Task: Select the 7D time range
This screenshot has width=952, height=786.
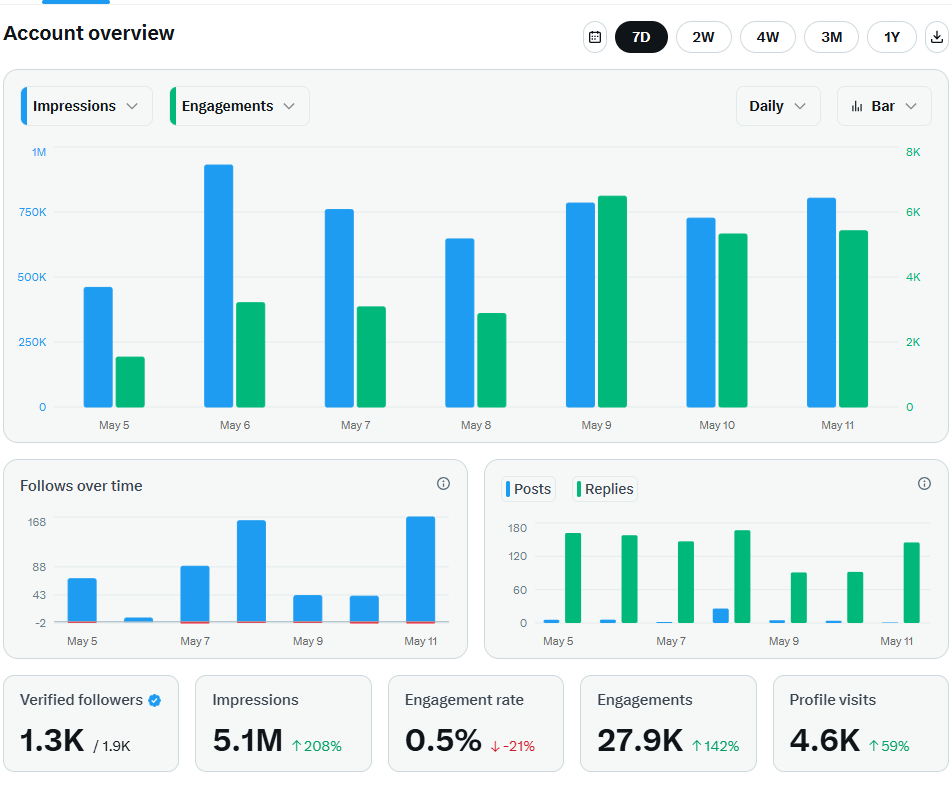Action: pyautogui.click(x=641, y=37)
